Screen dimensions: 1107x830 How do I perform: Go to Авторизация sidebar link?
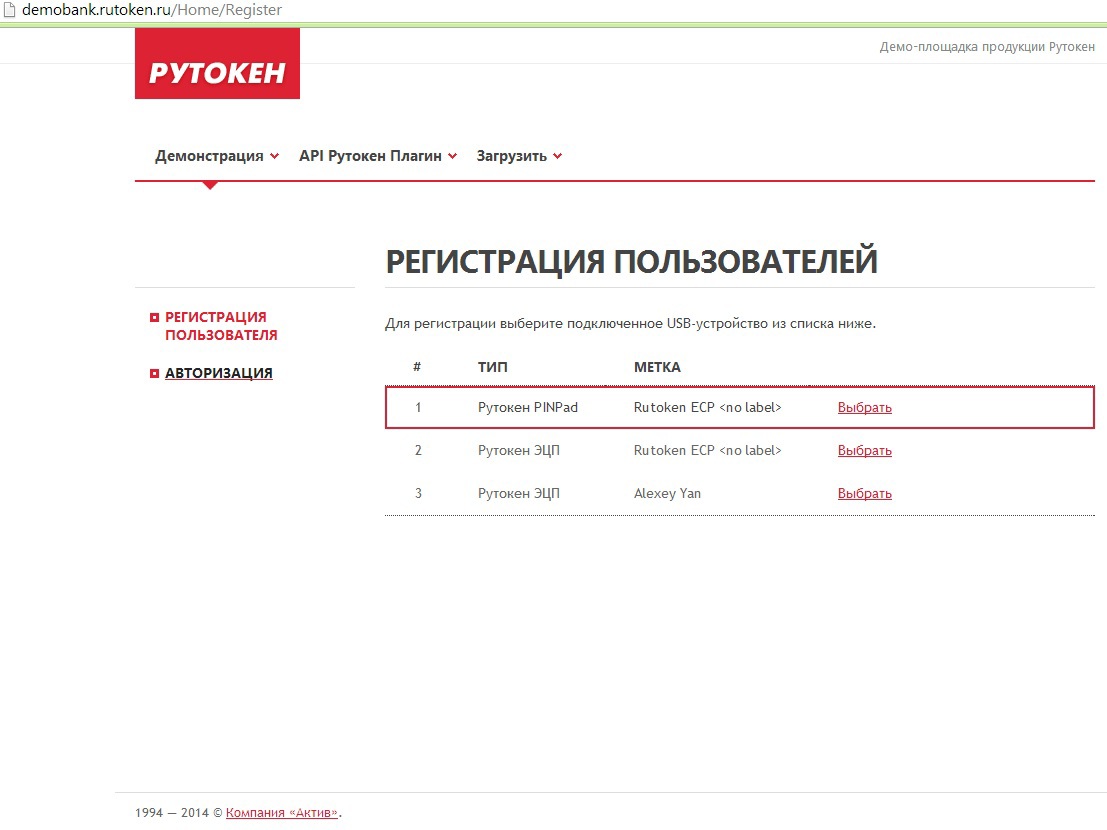219,373
